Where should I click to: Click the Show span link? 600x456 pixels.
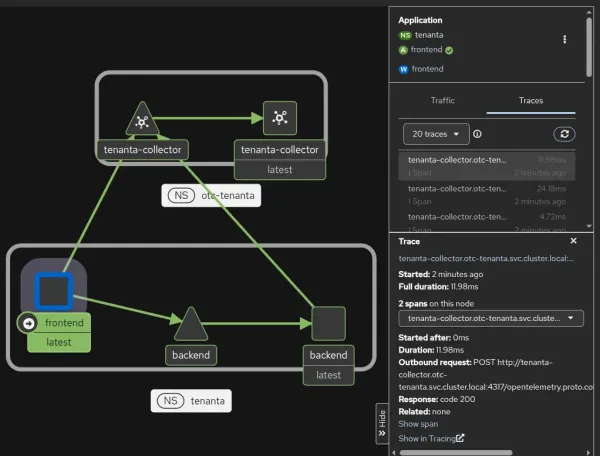[x=418, y=424]
